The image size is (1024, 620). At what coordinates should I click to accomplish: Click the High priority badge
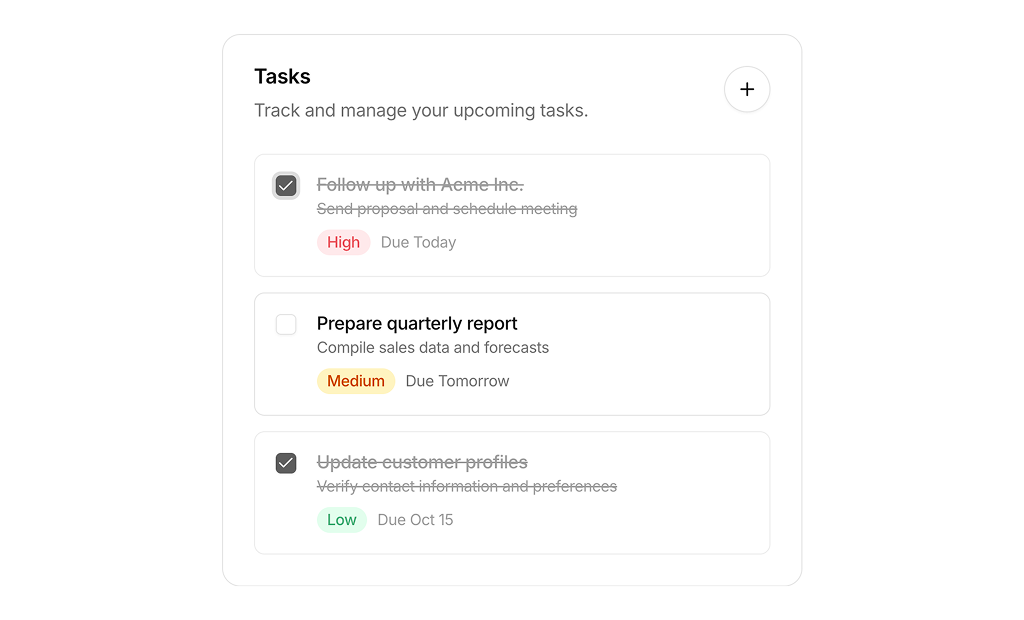[x=343, y=242]
